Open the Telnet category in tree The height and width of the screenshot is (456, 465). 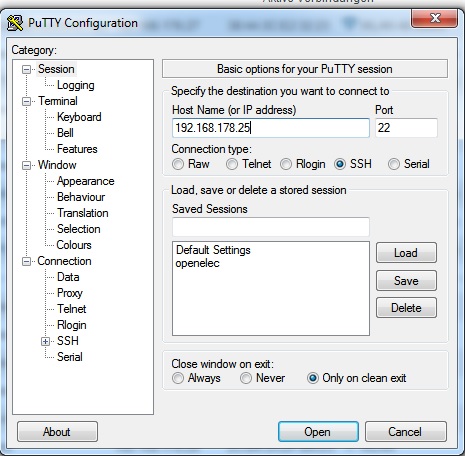(71, 309)
